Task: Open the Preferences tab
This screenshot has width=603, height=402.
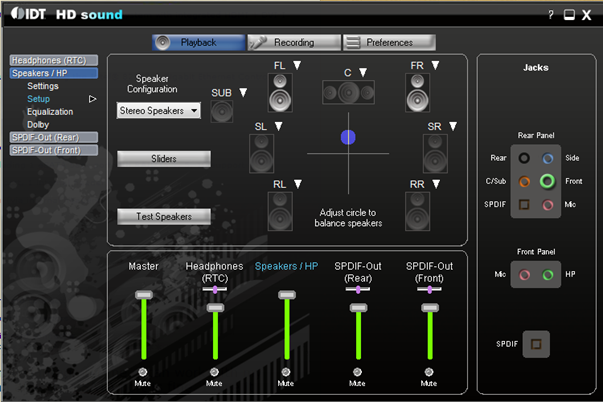Action: [389, 42]
